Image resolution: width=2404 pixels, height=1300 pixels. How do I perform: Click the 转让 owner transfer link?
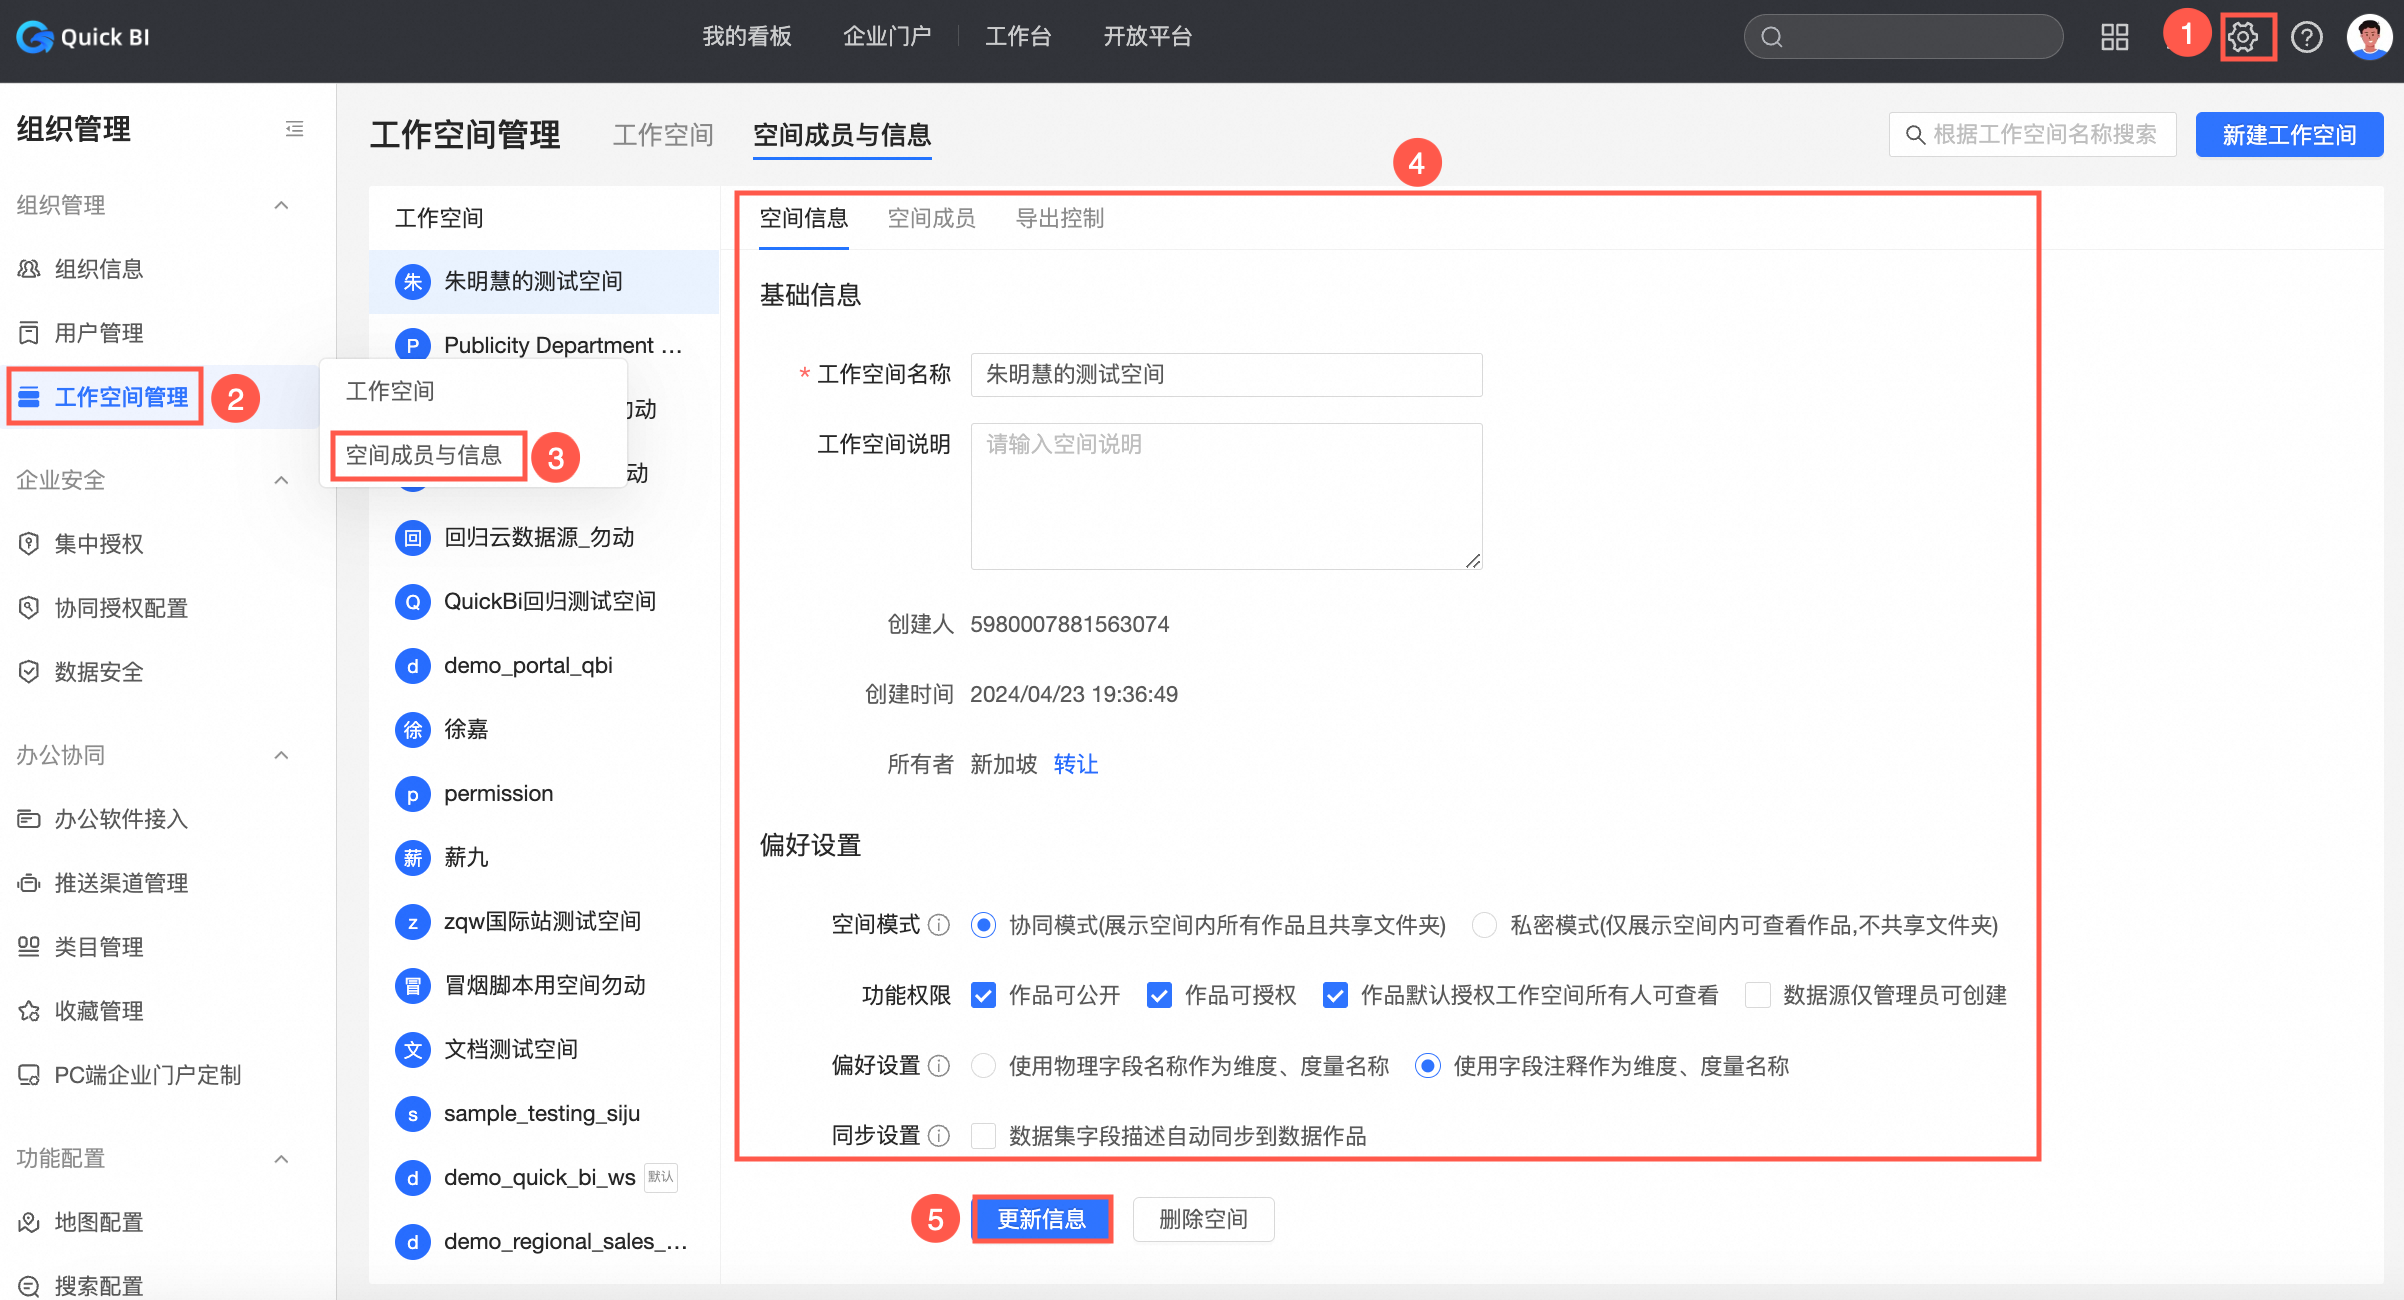pyautogui.click(x=1076, y=764)
